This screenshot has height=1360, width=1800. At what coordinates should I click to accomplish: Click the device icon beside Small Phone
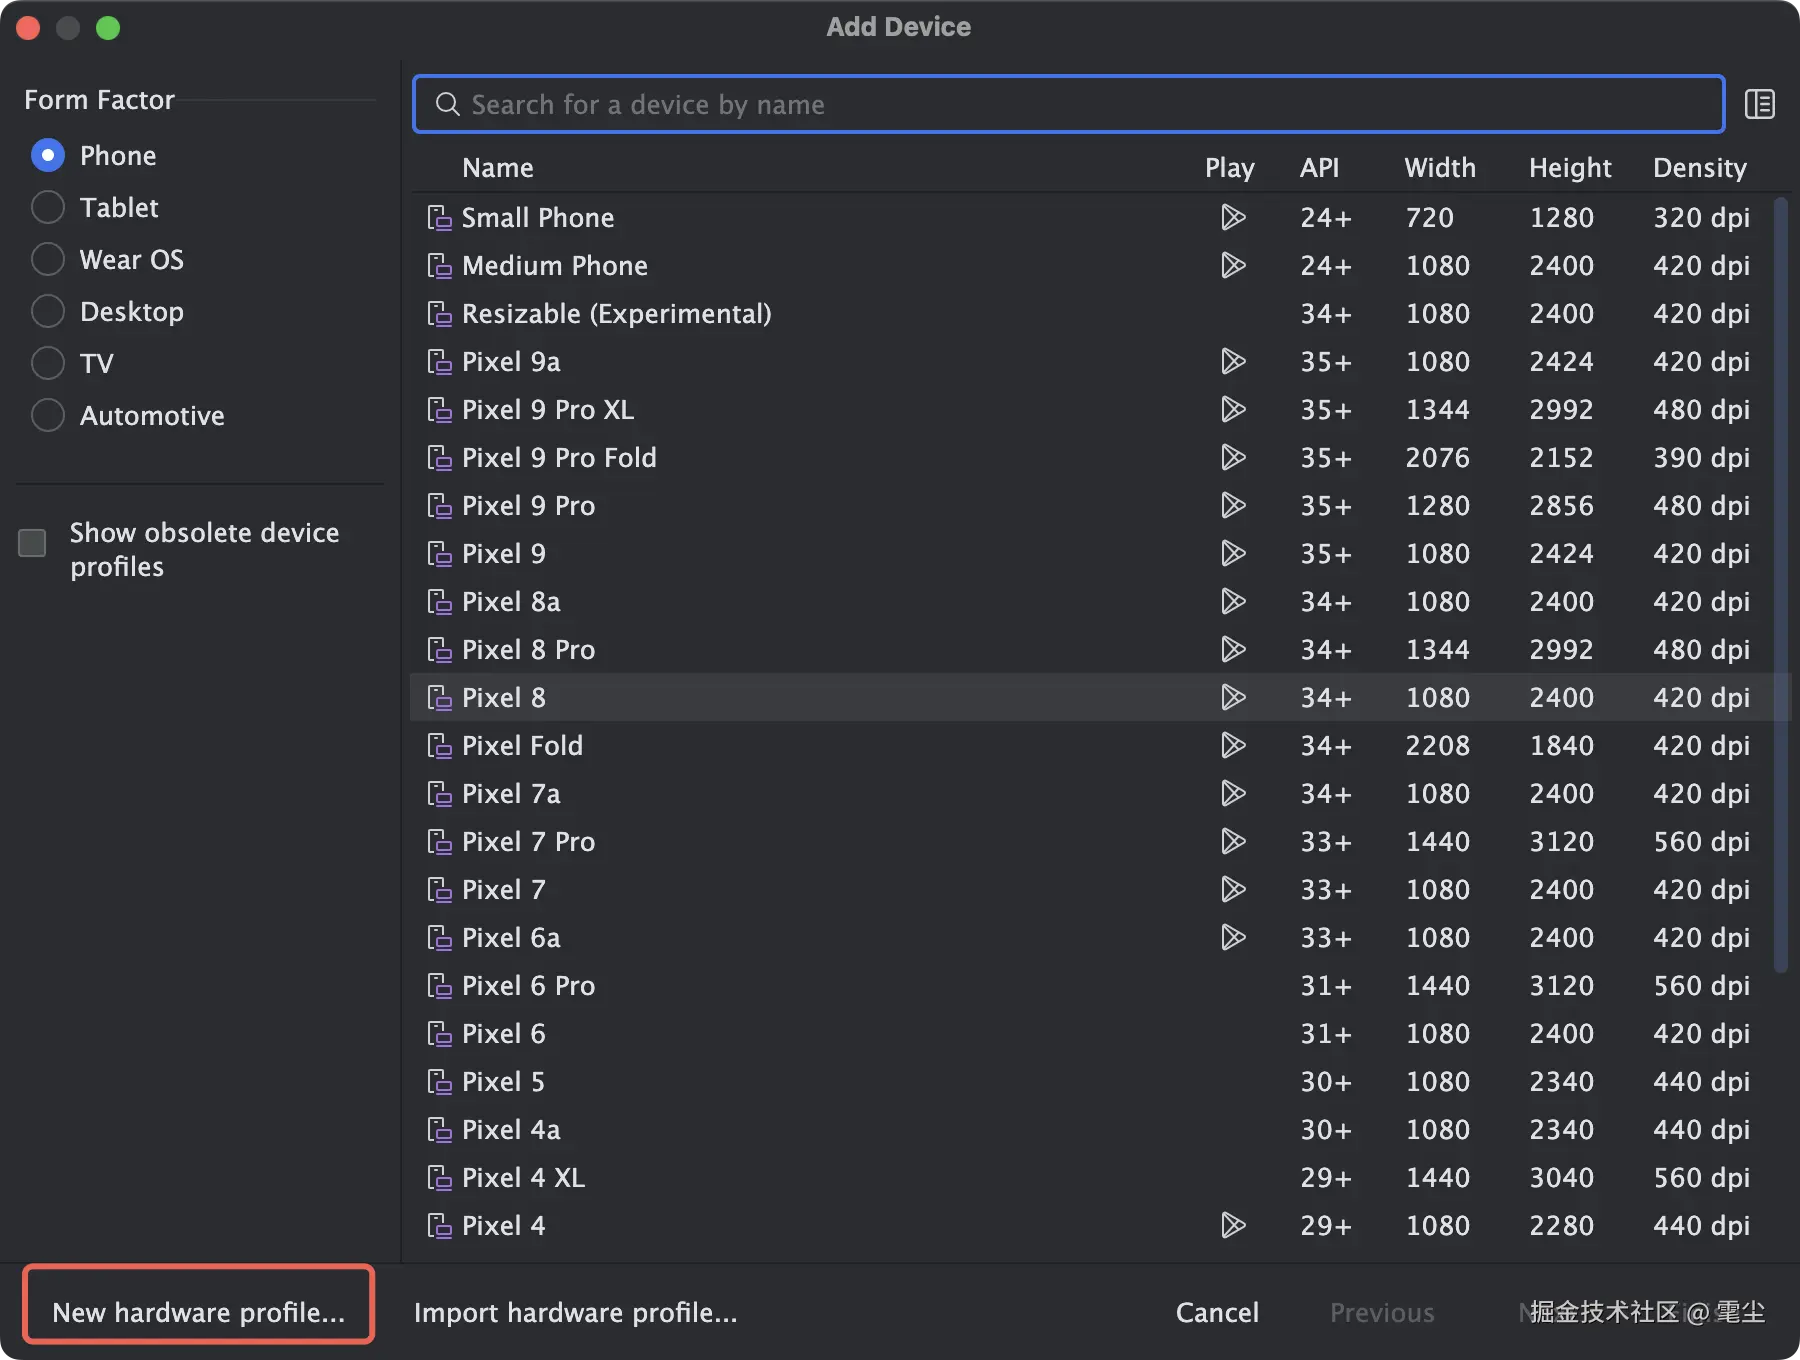(439, 218)
